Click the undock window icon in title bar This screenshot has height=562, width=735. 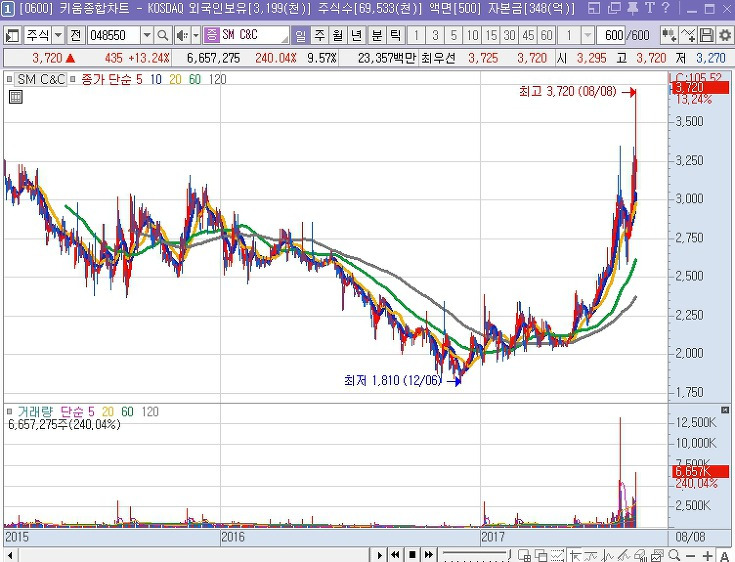594,8
